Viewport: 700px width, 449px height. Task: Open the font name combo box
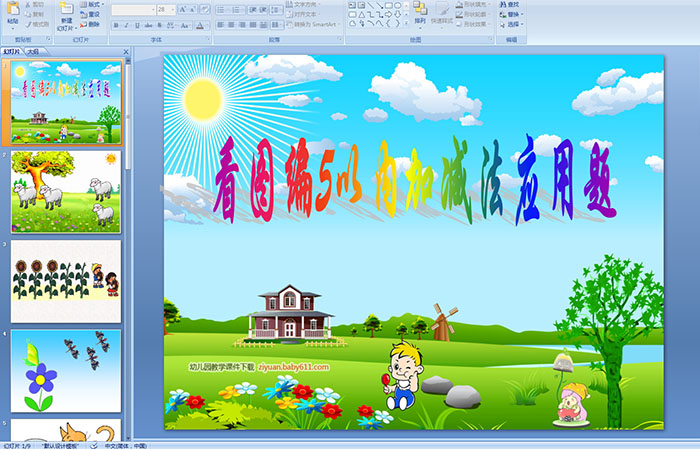tap(133, 10)
